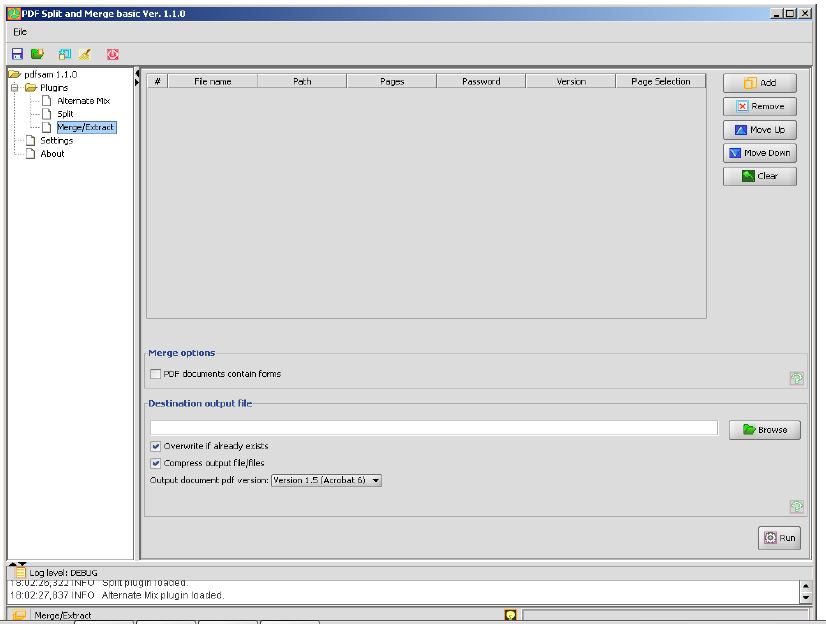Screen dimensions: 826x624
Task: Click the red Exit toolbar icon
Action: (x=113, y=54)
